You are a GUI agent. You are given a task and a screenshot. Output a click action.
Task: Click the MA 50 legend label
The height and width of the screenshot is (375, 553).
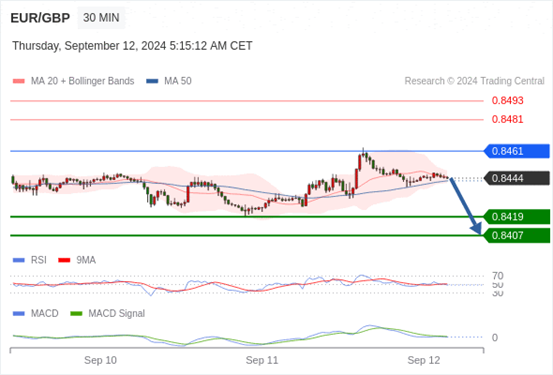coord(178,81)
